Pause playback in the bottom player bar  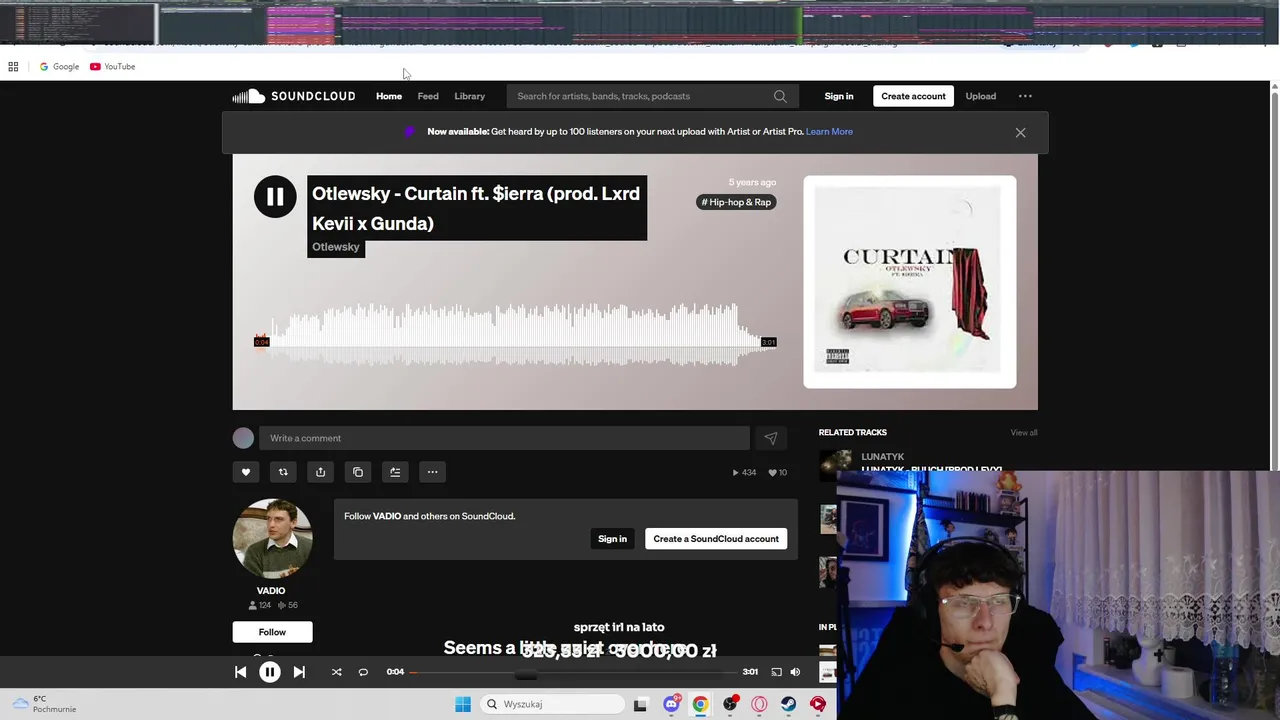point(270,672)
